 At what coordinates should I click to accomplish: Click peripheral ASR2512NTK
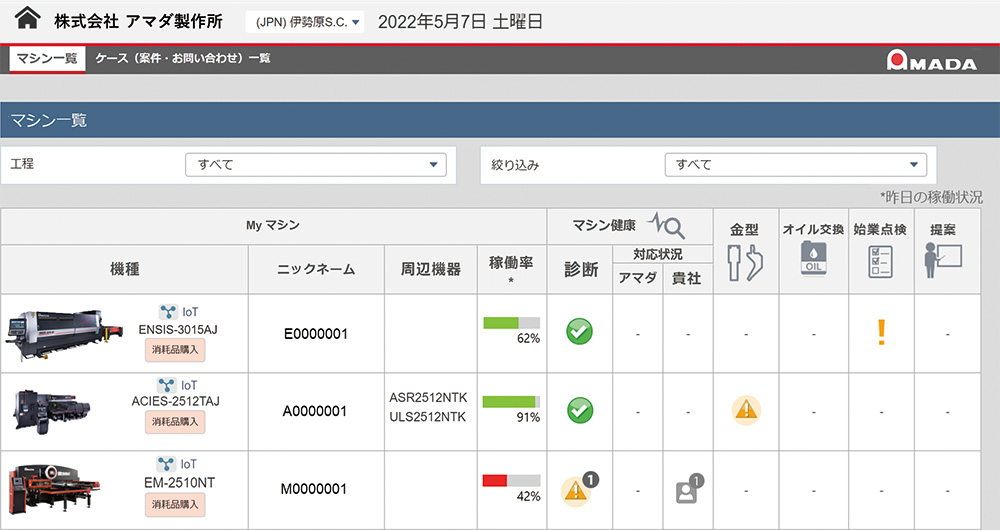coord(429,397)
